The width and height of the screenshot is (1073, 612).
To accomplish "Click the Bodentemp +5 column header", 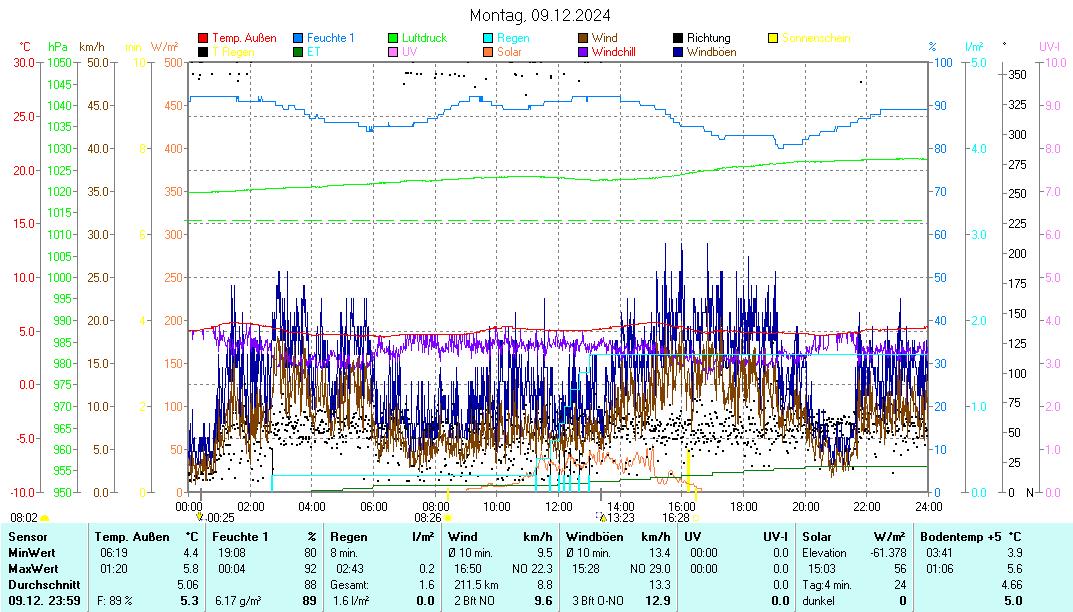I will (956, 537).
